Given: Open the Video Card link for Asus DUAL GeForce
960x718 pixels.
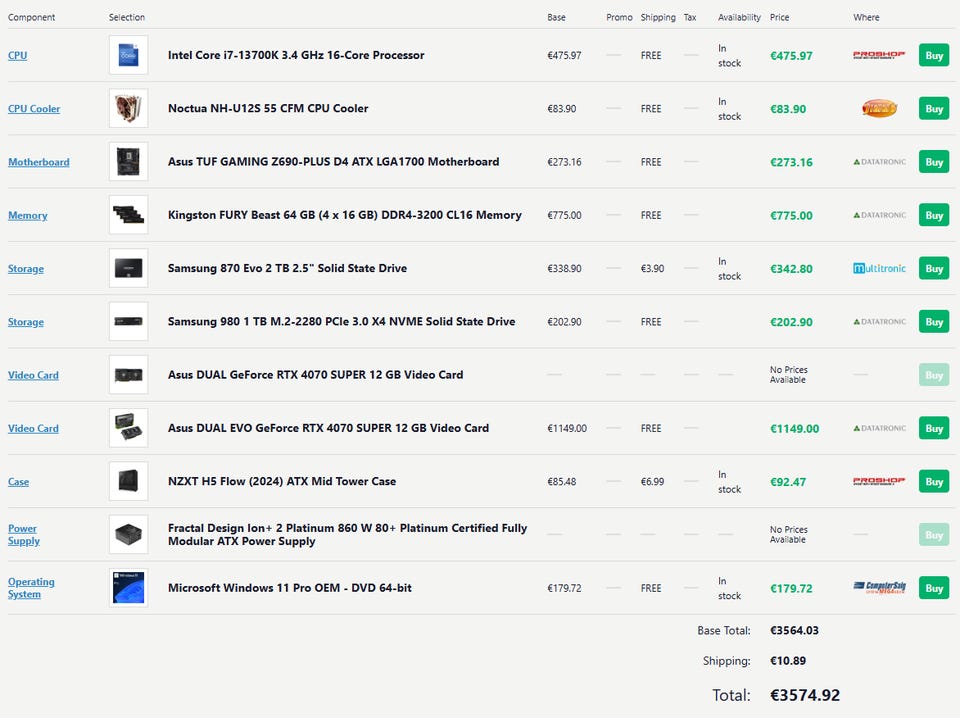Looking at the screenshot, I should (x=33, y=375).
